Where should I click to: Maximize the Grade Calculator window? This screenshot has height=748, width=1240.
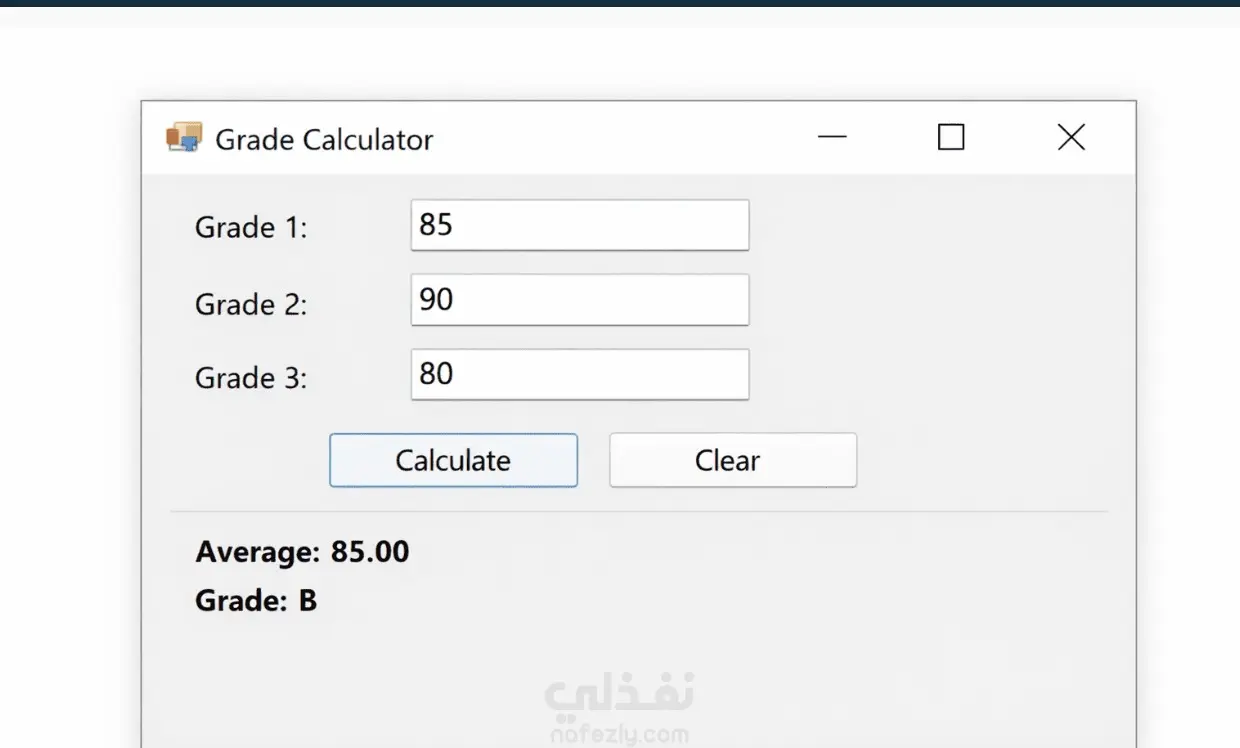click(x=951, y=137)
